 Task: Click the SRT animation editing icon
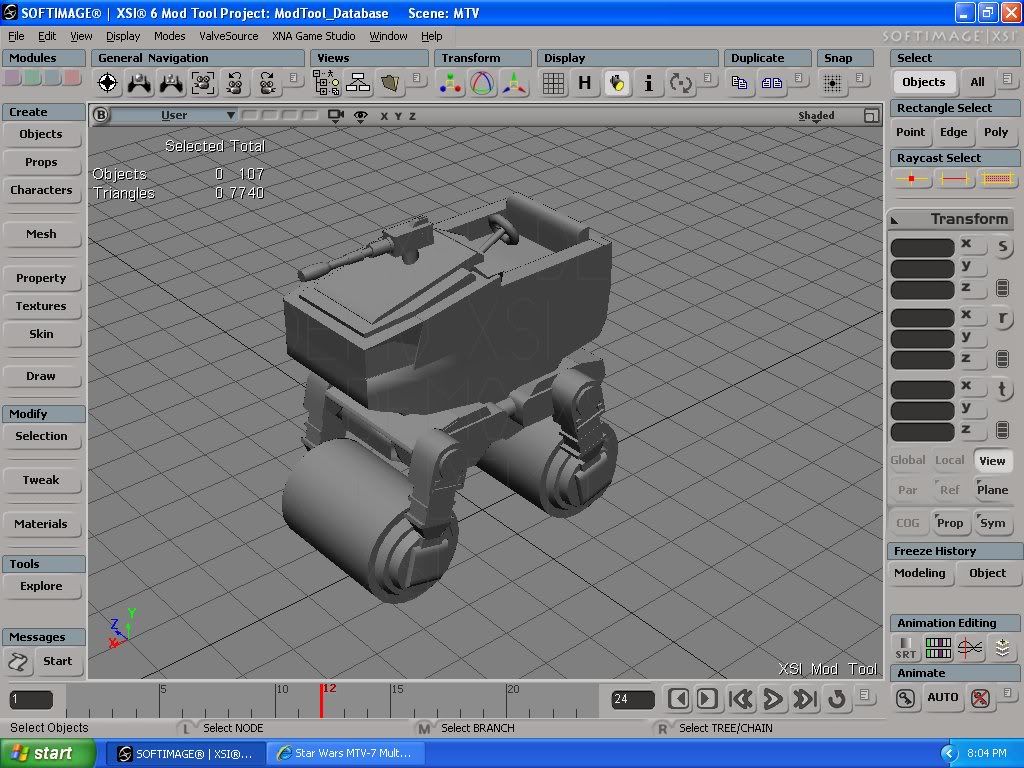tap(906, 648)
